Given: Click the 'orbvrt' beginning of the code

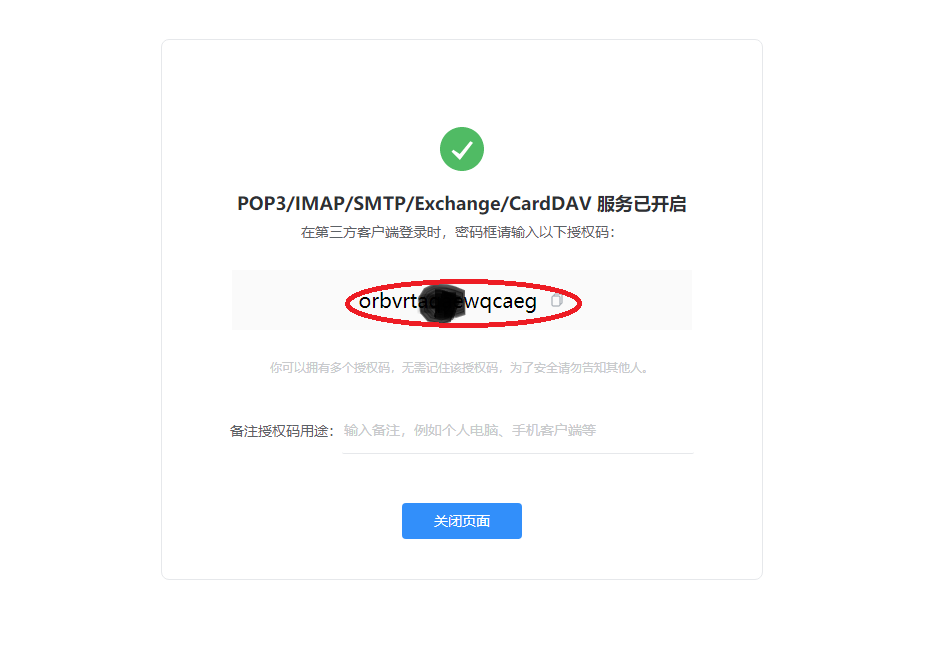Looking at the screenshot, I should click(389, 300).
